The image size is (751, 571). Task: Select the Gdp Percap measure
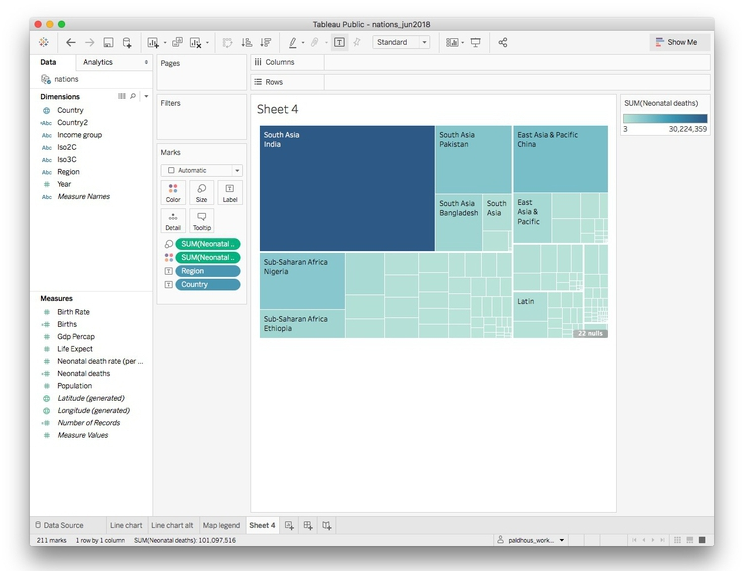click(x=76, y=337)
